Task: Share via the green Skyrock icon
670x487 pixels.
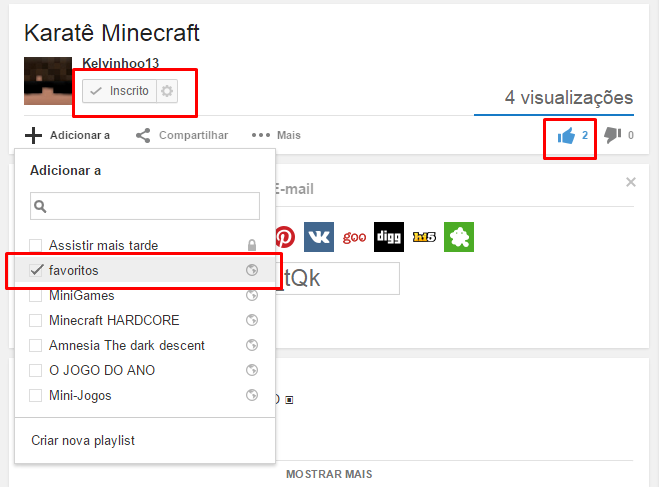Action: pyautogui.click(x=459, y=237)
